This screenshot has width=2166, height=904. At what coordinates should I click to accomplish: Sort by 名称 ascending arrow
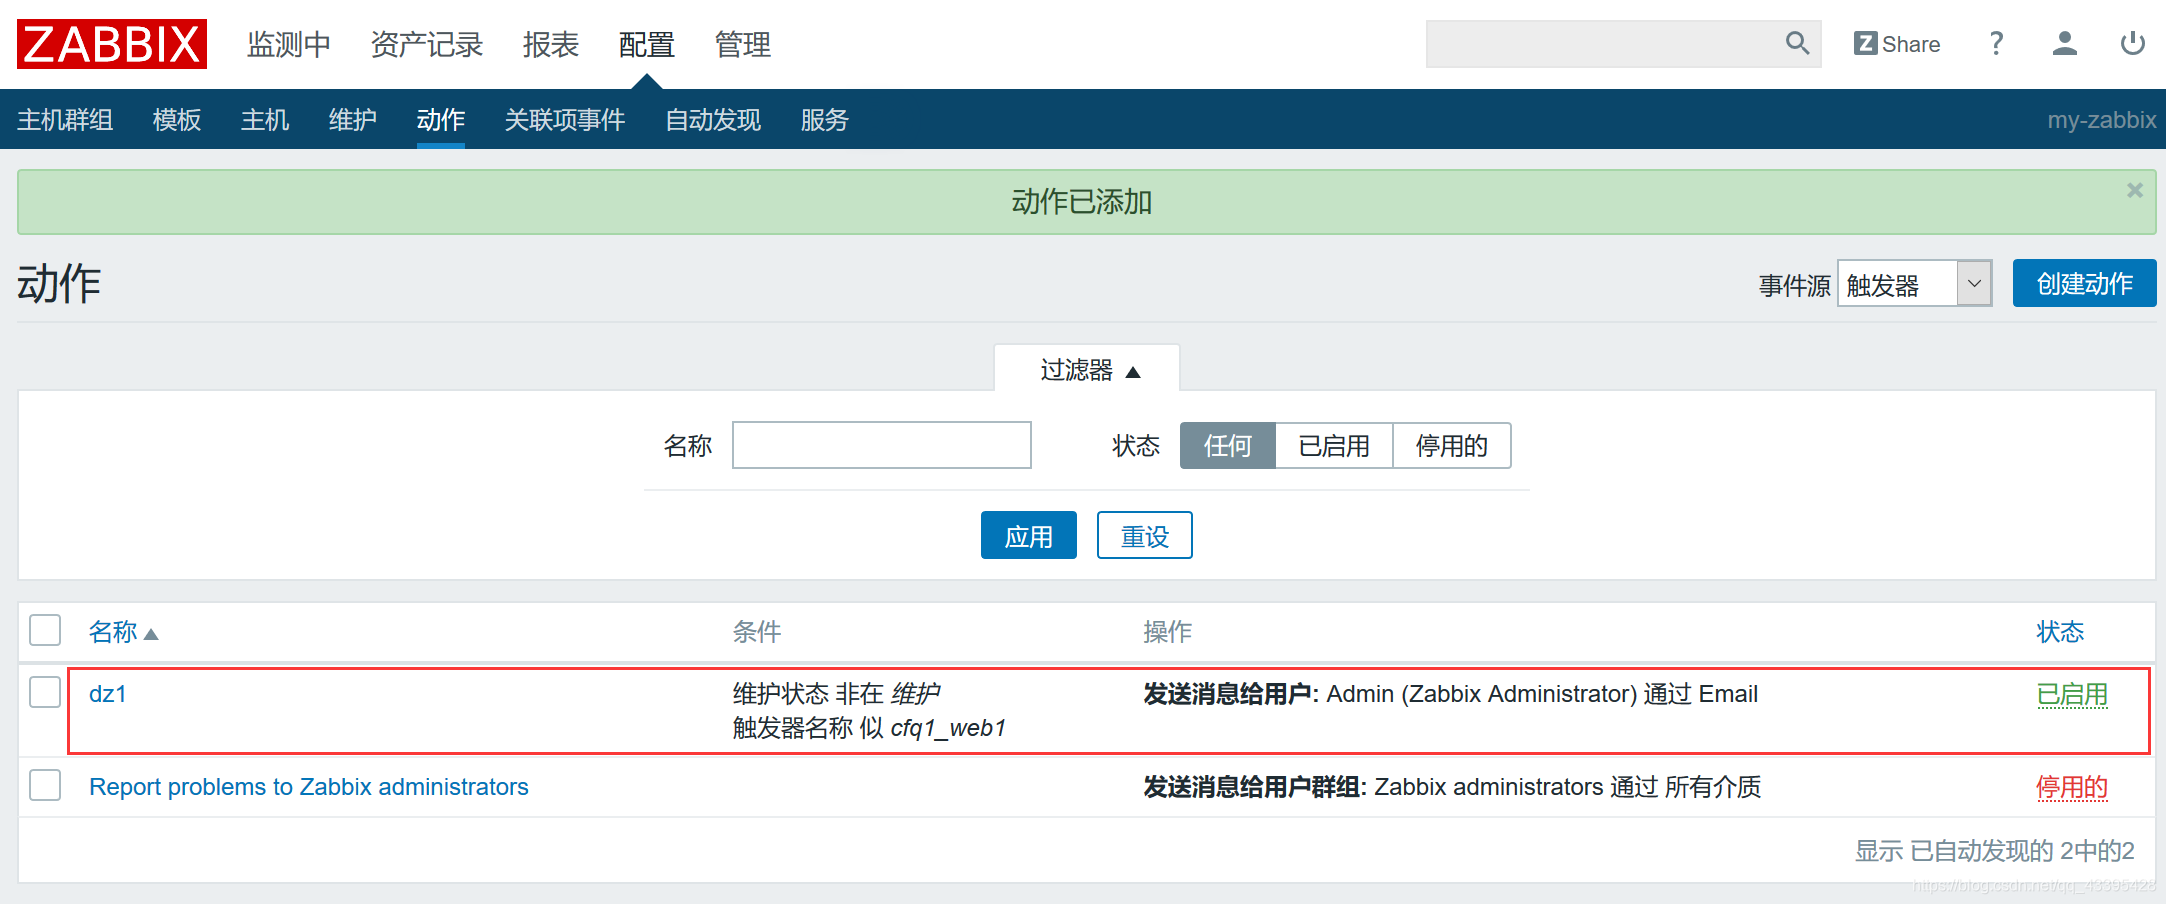(x=151, y=634)
